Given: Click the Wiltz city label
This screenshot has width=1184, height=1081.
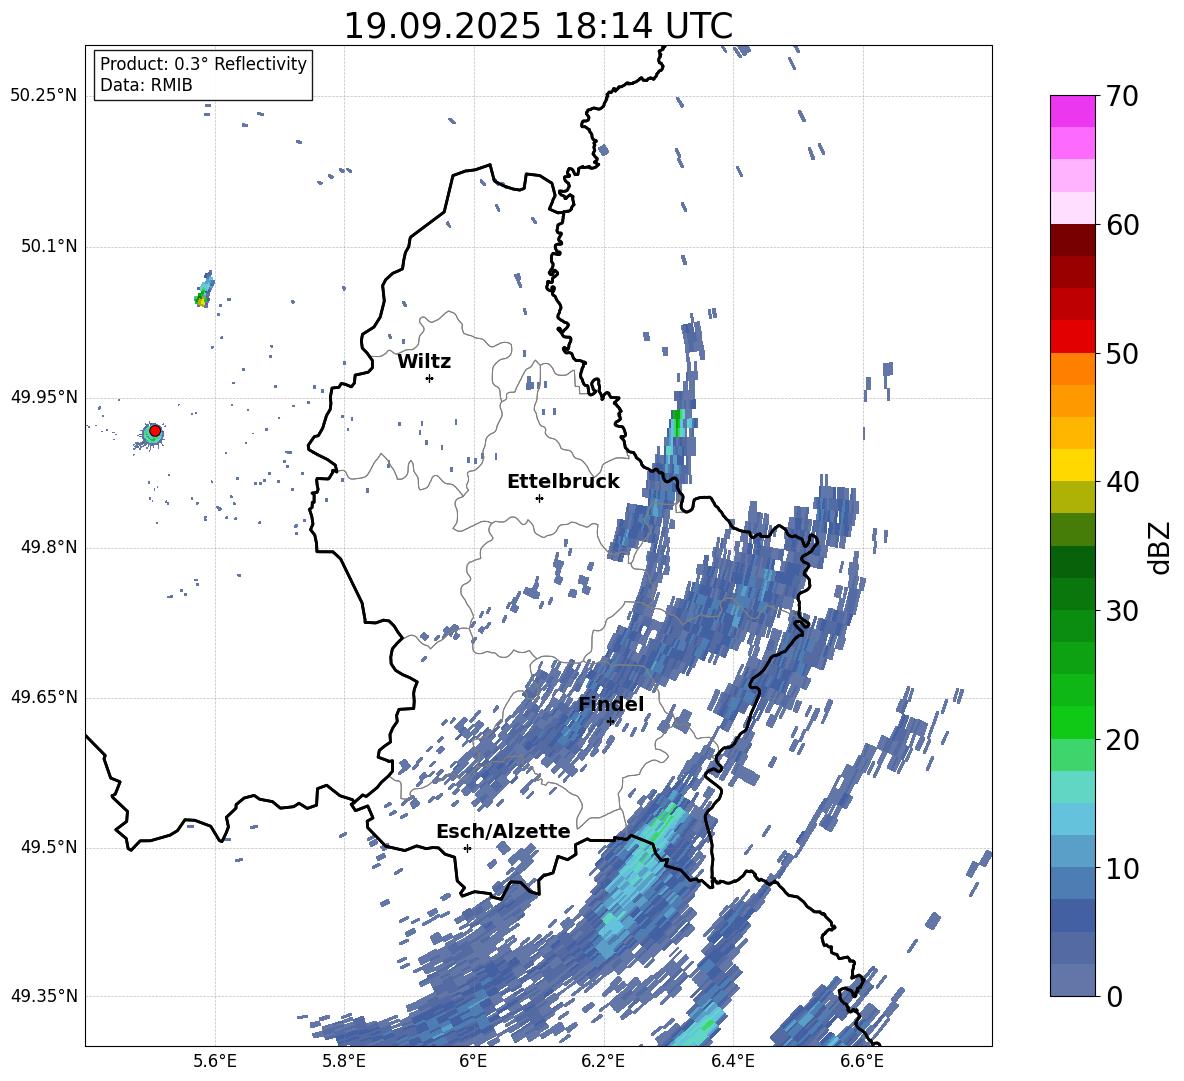Looking at the screenshot, I should click(x=424, y=362).
